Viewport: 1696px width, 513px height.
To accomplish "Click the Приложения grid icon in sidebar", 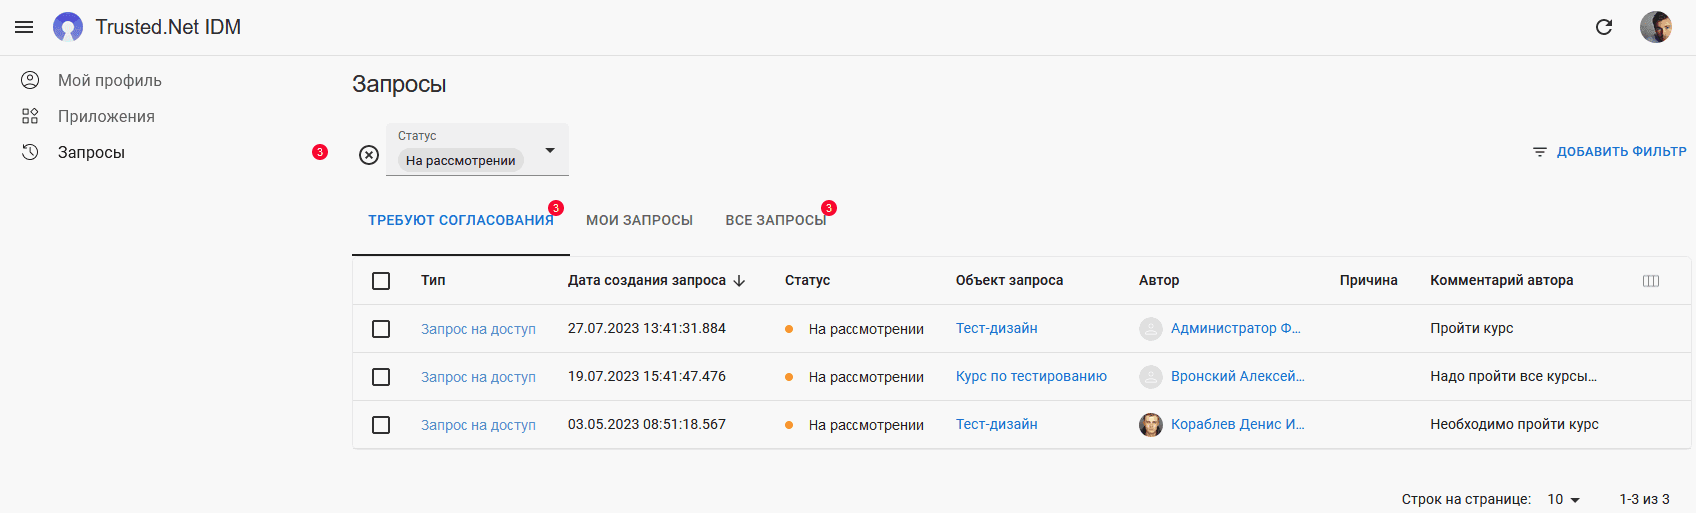I will [x=30, y=116].
